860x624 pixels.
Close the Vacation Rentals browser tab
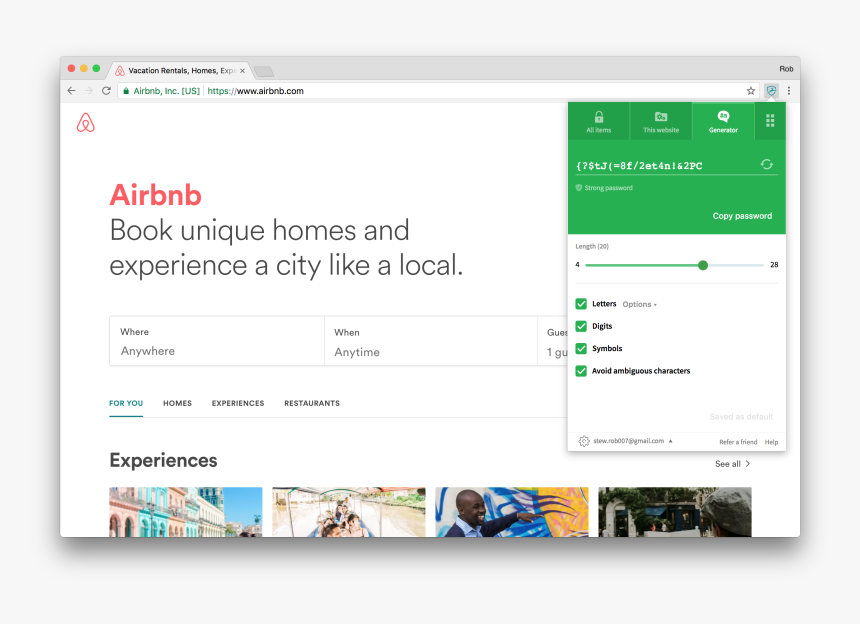(242, 71)
